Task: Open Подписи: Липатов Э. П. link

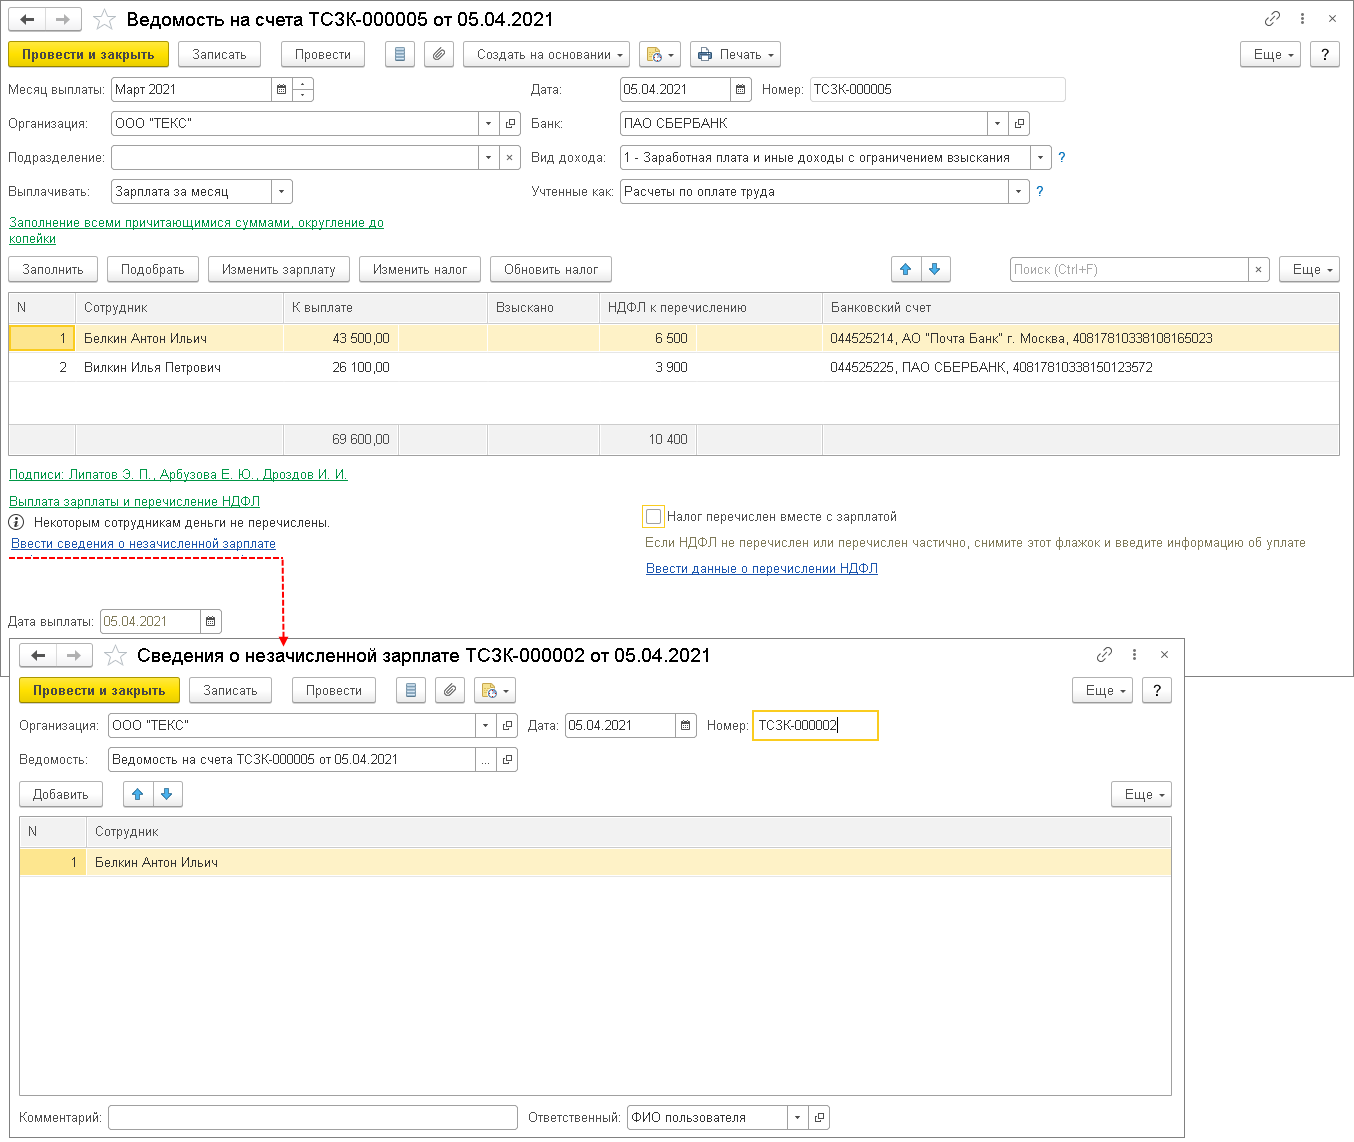Action: 178,474
